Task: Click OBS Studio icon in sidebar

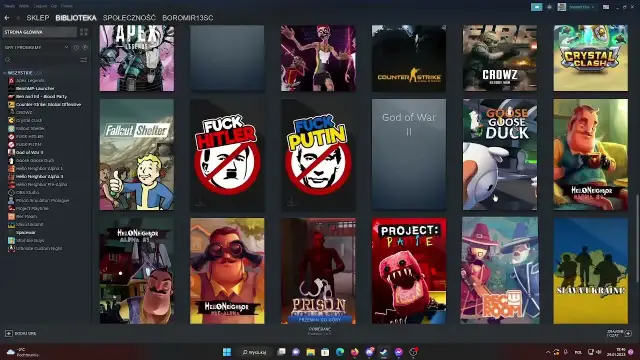Action: 11,192
